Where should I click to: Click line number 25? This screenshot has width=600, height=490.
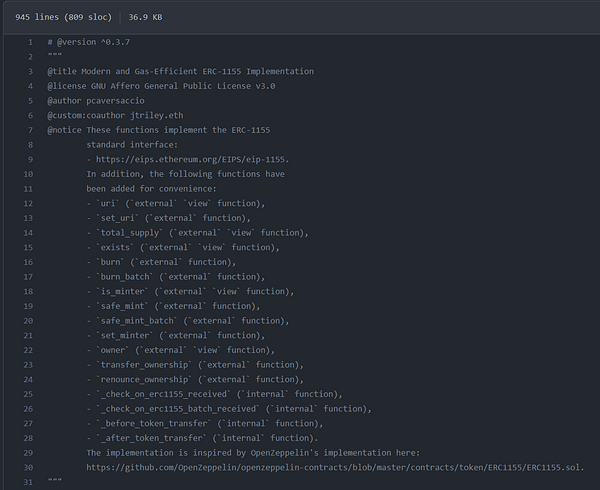point(28,394)
